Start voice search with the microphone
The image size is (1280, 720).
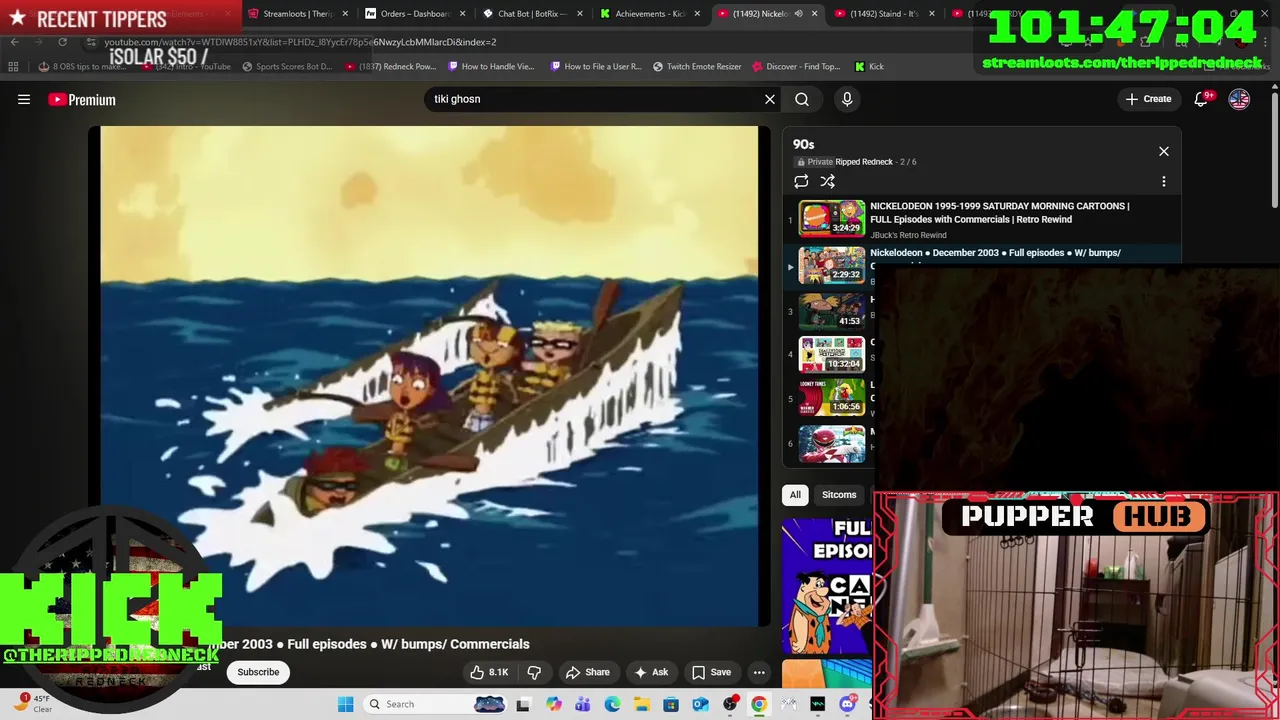(847, 99)
